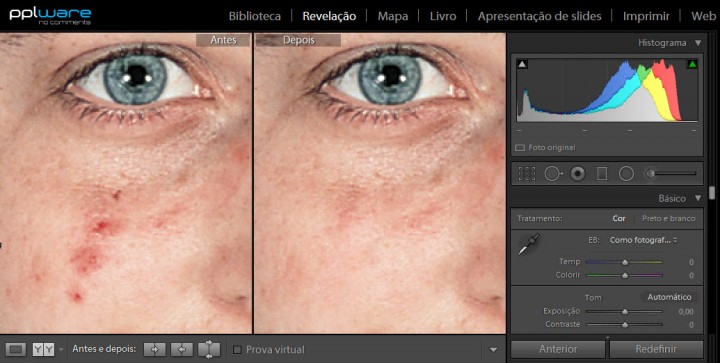720x363 pixels.
Task: Click the histogram graph
Action: point(607,90)
